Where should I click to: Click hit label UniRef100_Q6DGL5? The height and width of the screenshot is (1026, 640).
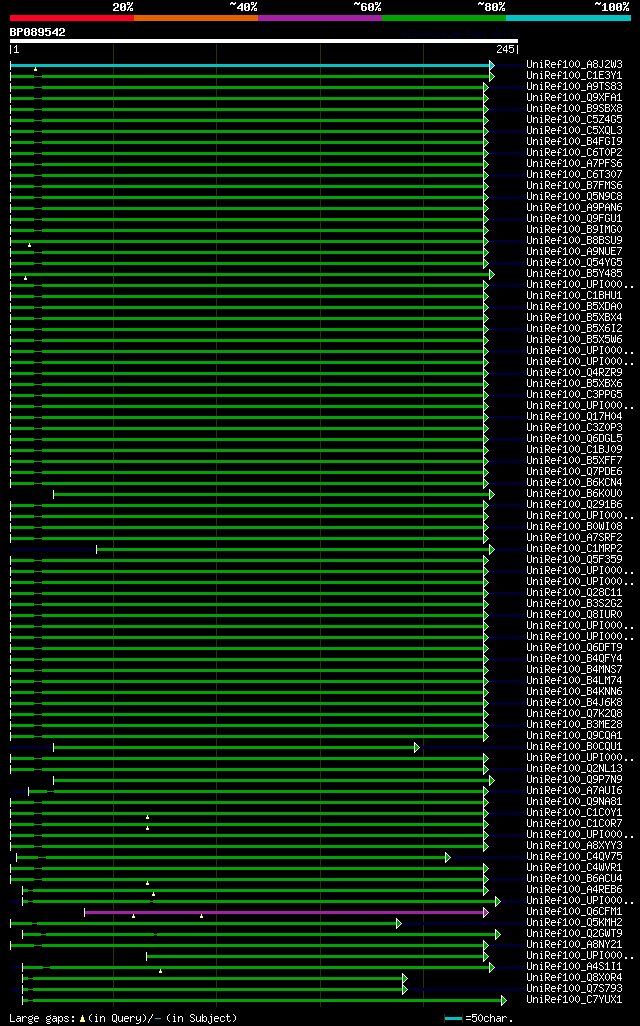575,438
